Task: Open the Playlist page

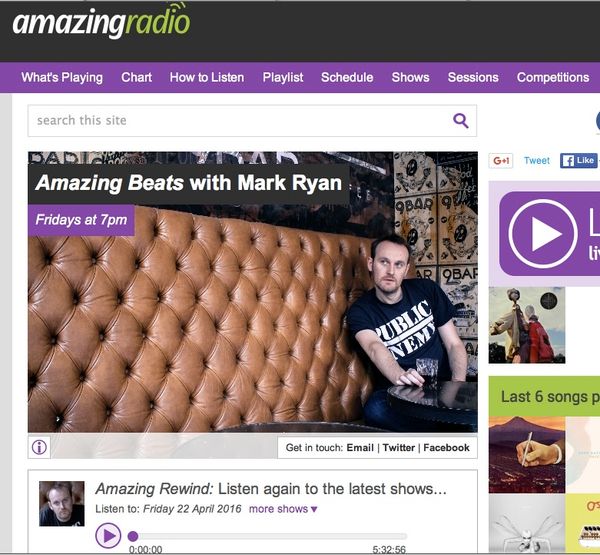Action: click(283, 77)
